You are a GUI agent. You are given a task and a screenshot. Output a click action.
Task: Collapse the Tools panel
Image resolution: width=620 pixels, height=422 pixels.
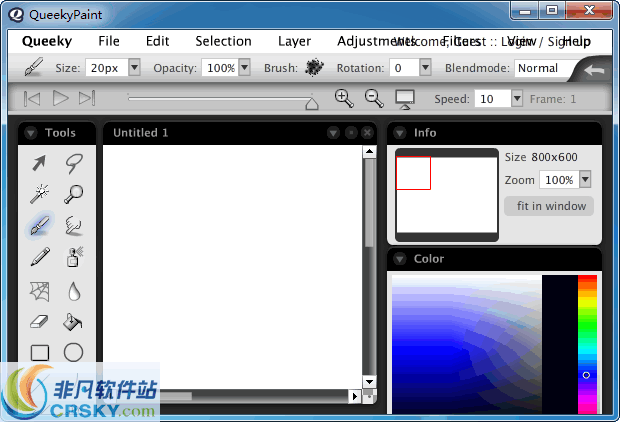[x=31, y=133]
